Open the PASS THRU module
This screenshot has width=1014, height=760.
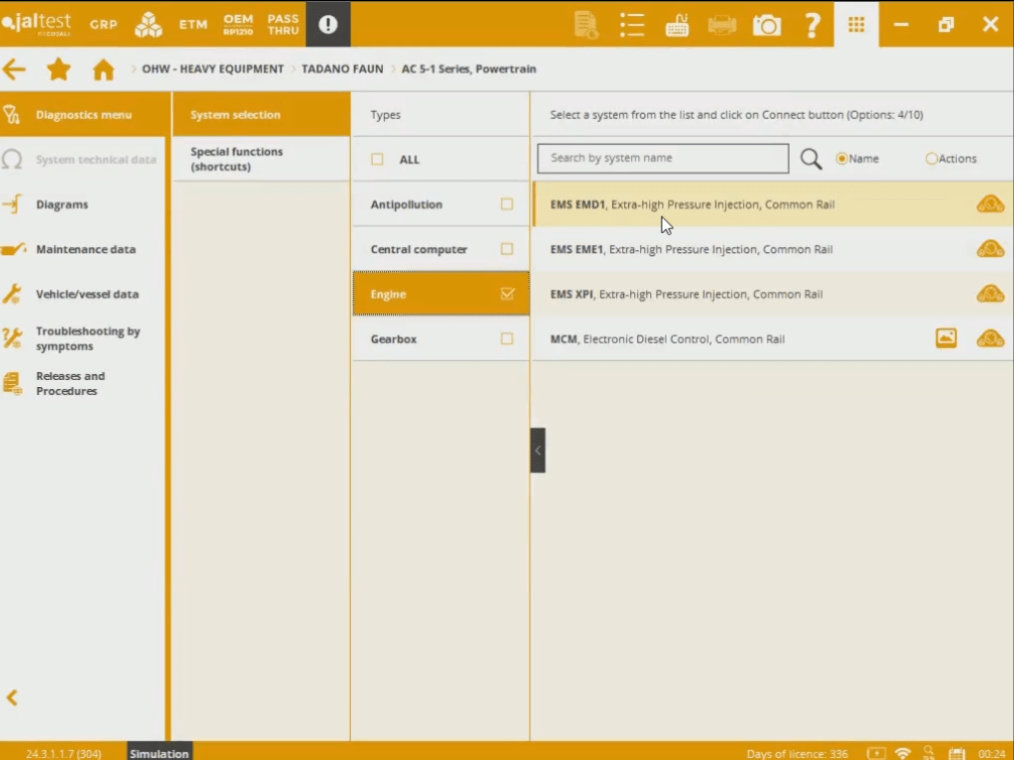coord(283,25)
